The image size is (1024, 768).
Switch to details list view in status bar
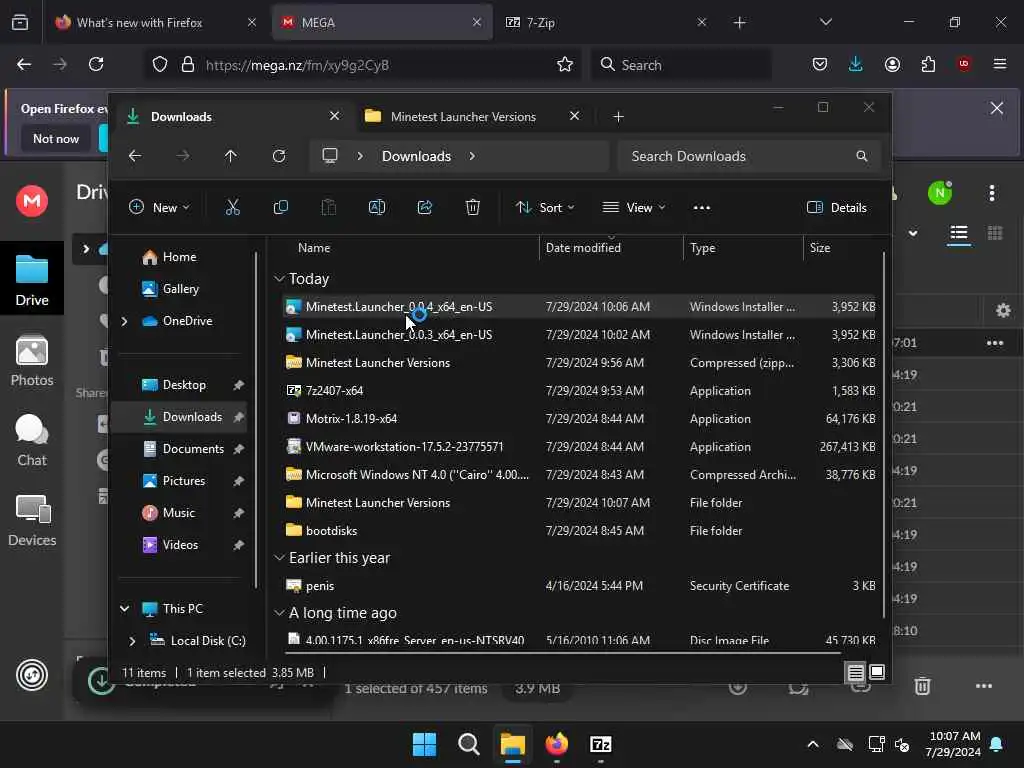[856, 672]
